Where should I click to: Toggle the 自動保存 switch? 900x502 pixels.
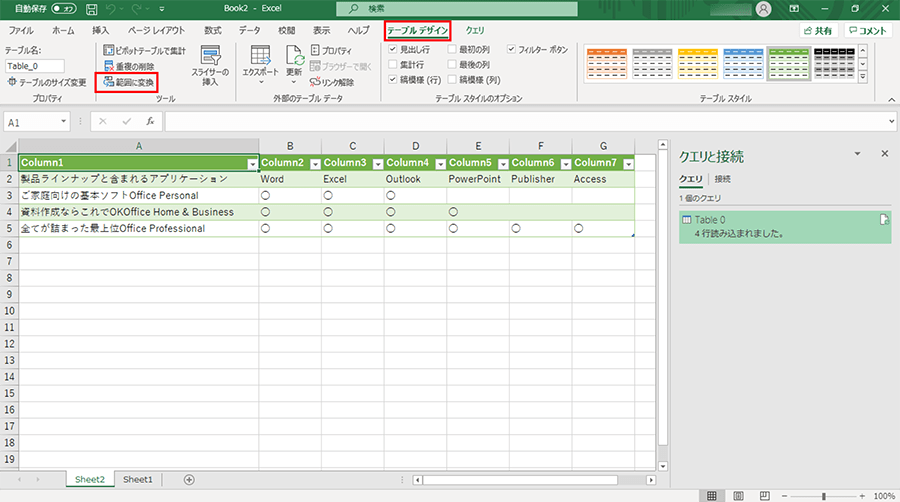coord(64,9)
